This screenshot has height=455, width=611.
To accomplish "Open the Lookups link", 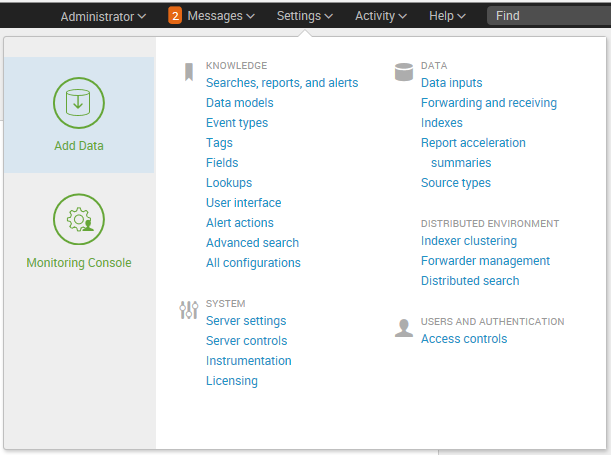I will 229,183.
